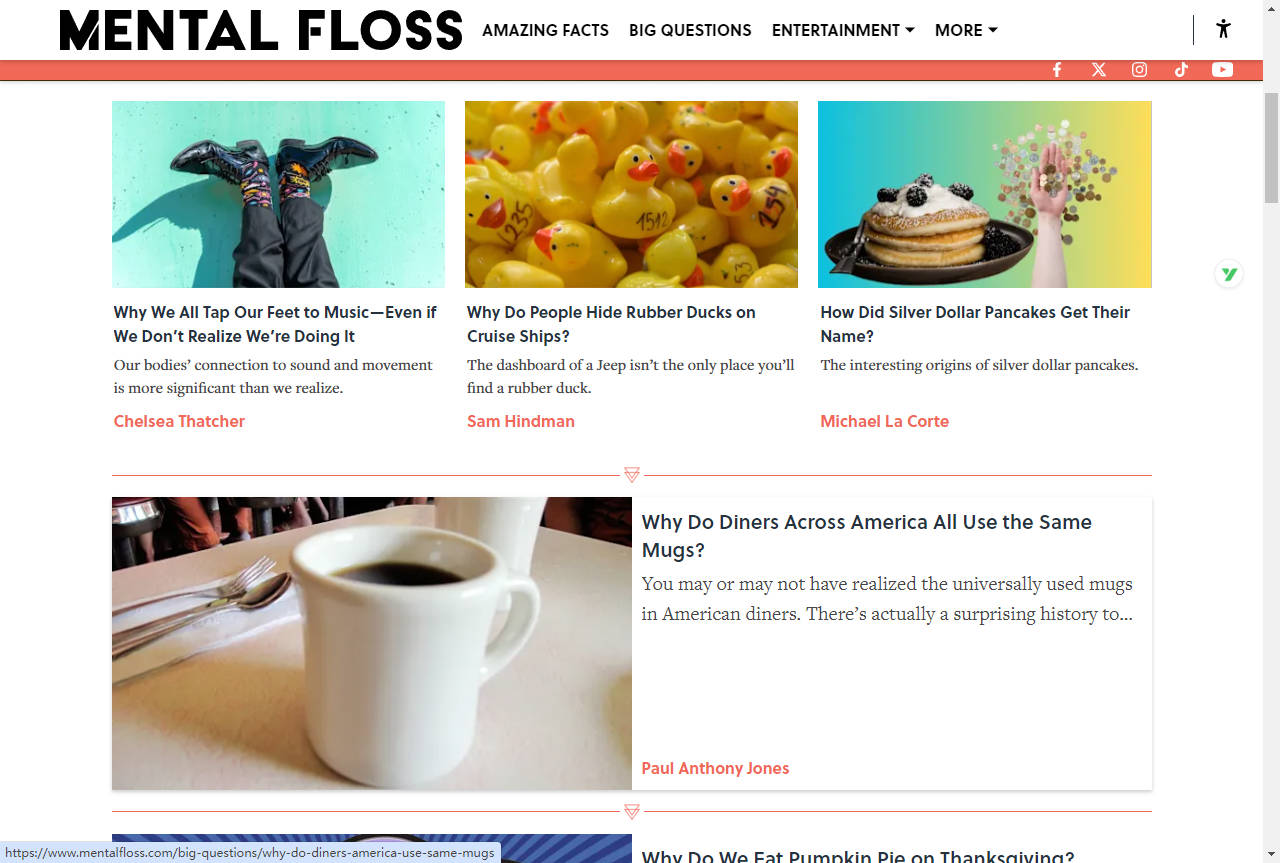Open the Amazing Facts section
Screen dimensions: 1280x863
tap(545, 30)
